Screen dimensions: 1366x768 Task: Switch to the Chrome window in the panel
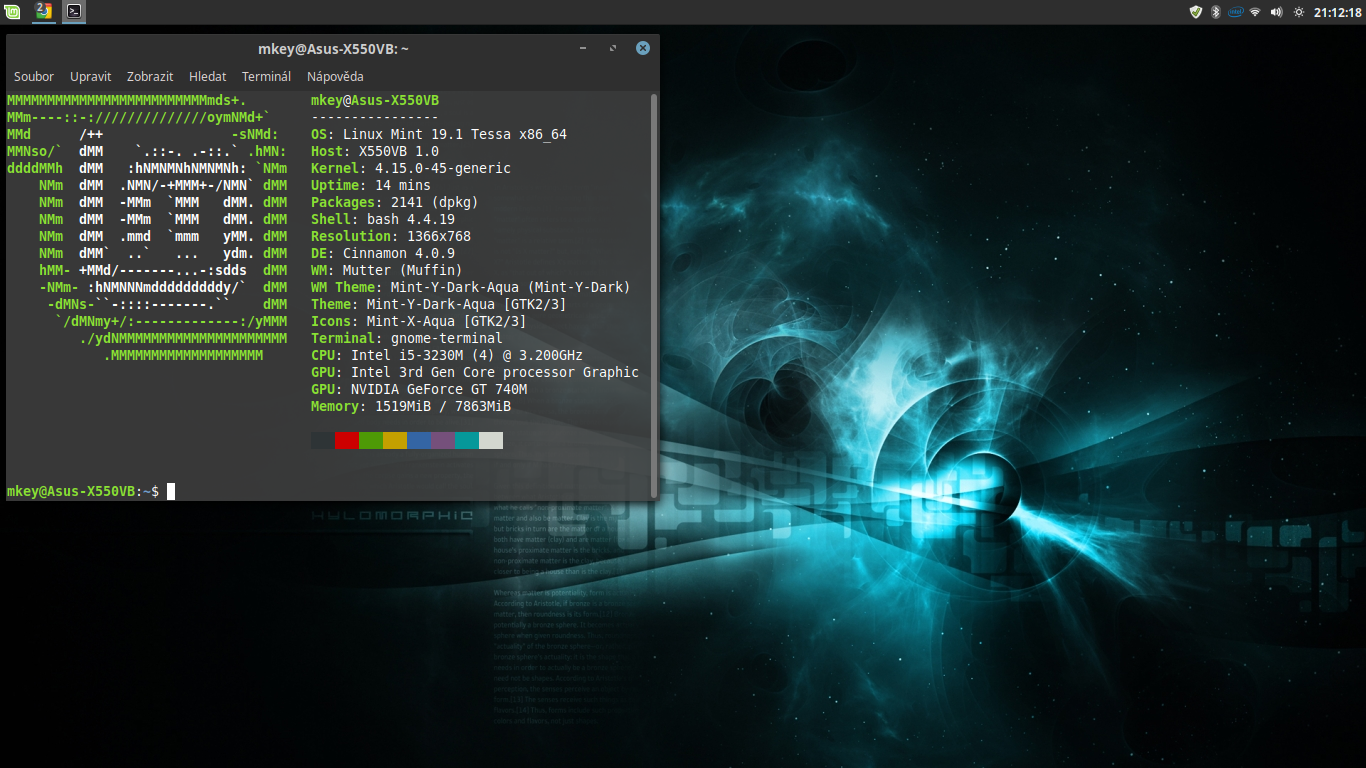tap(43, 12)
